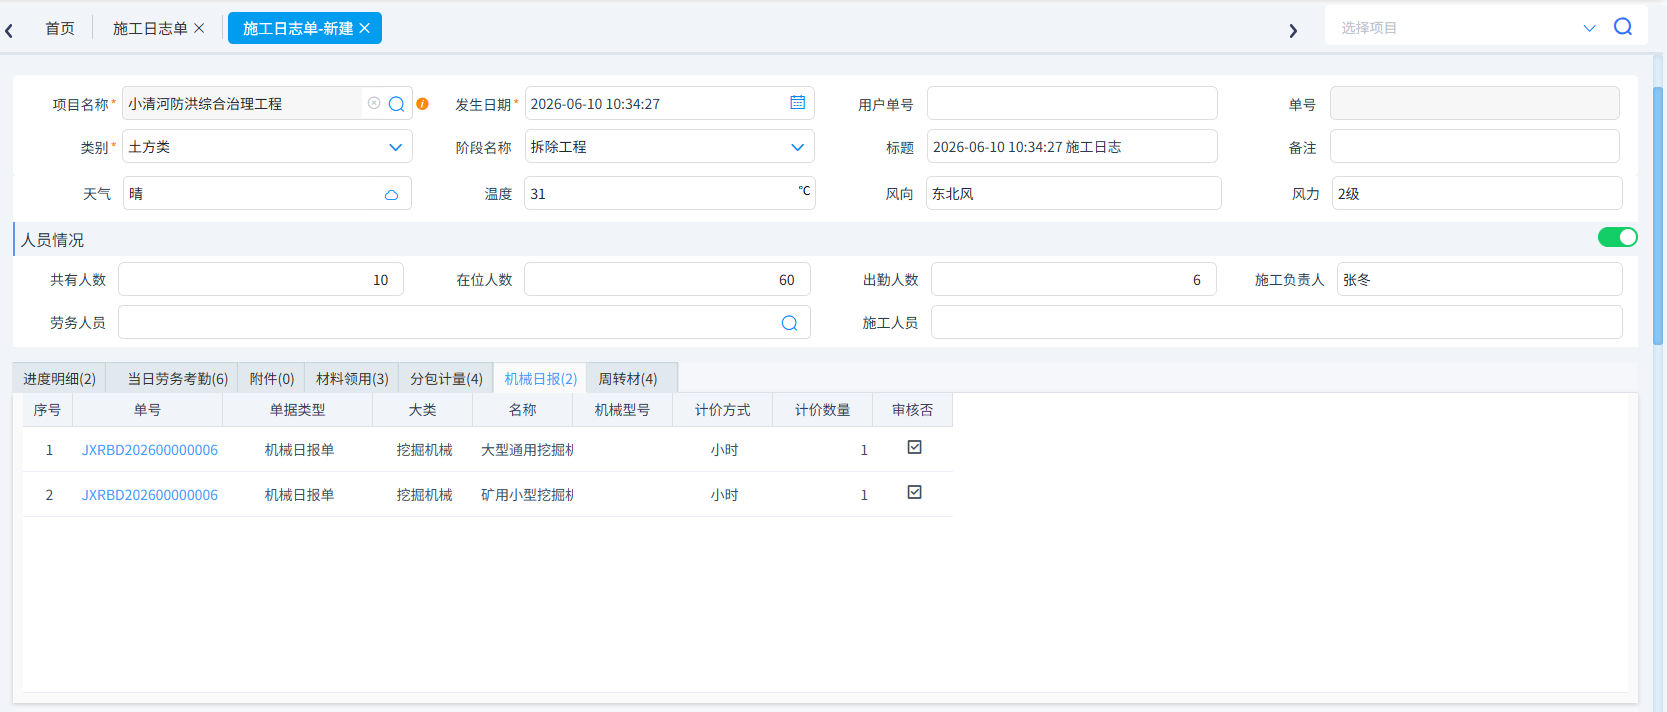The height and width of the screenshot is (712, 1667).
Task: Click the left tab scroll arrow
Action: (x=9, y=31)
